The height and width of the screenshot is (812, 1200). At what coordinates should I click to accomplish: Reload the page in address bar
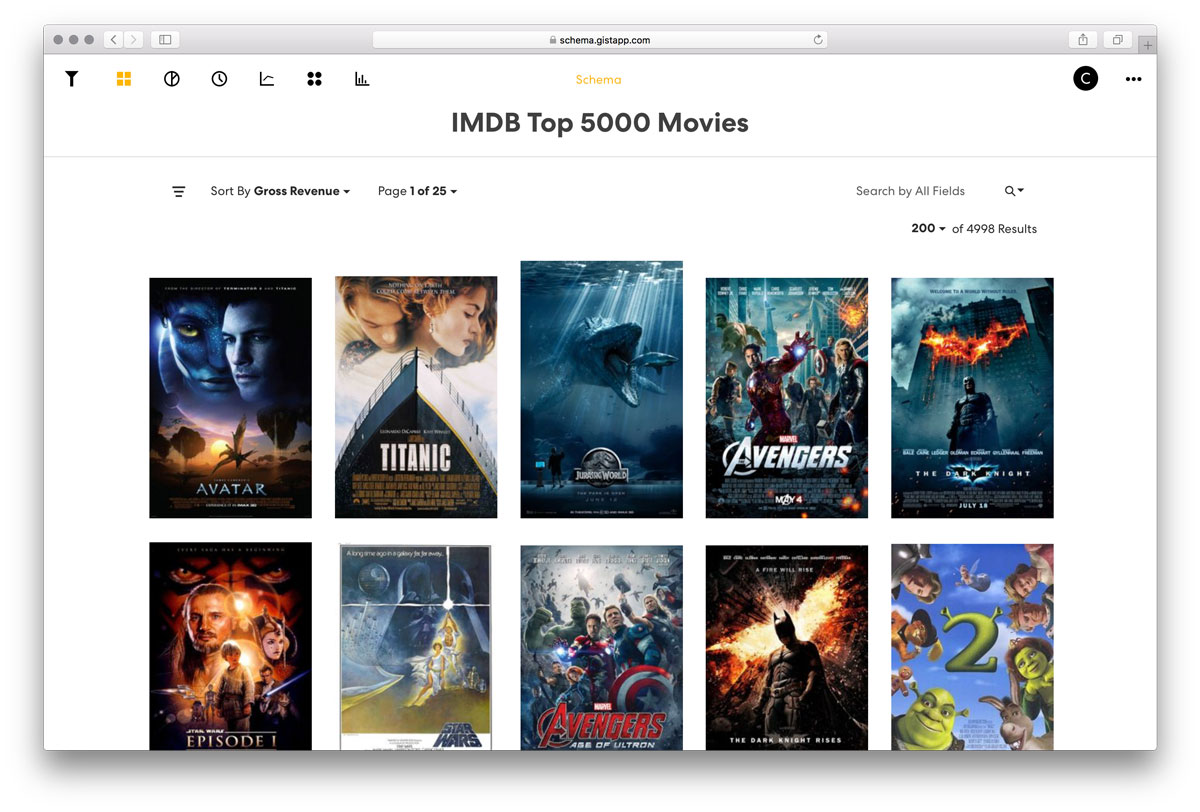click(x=818, y=40)
